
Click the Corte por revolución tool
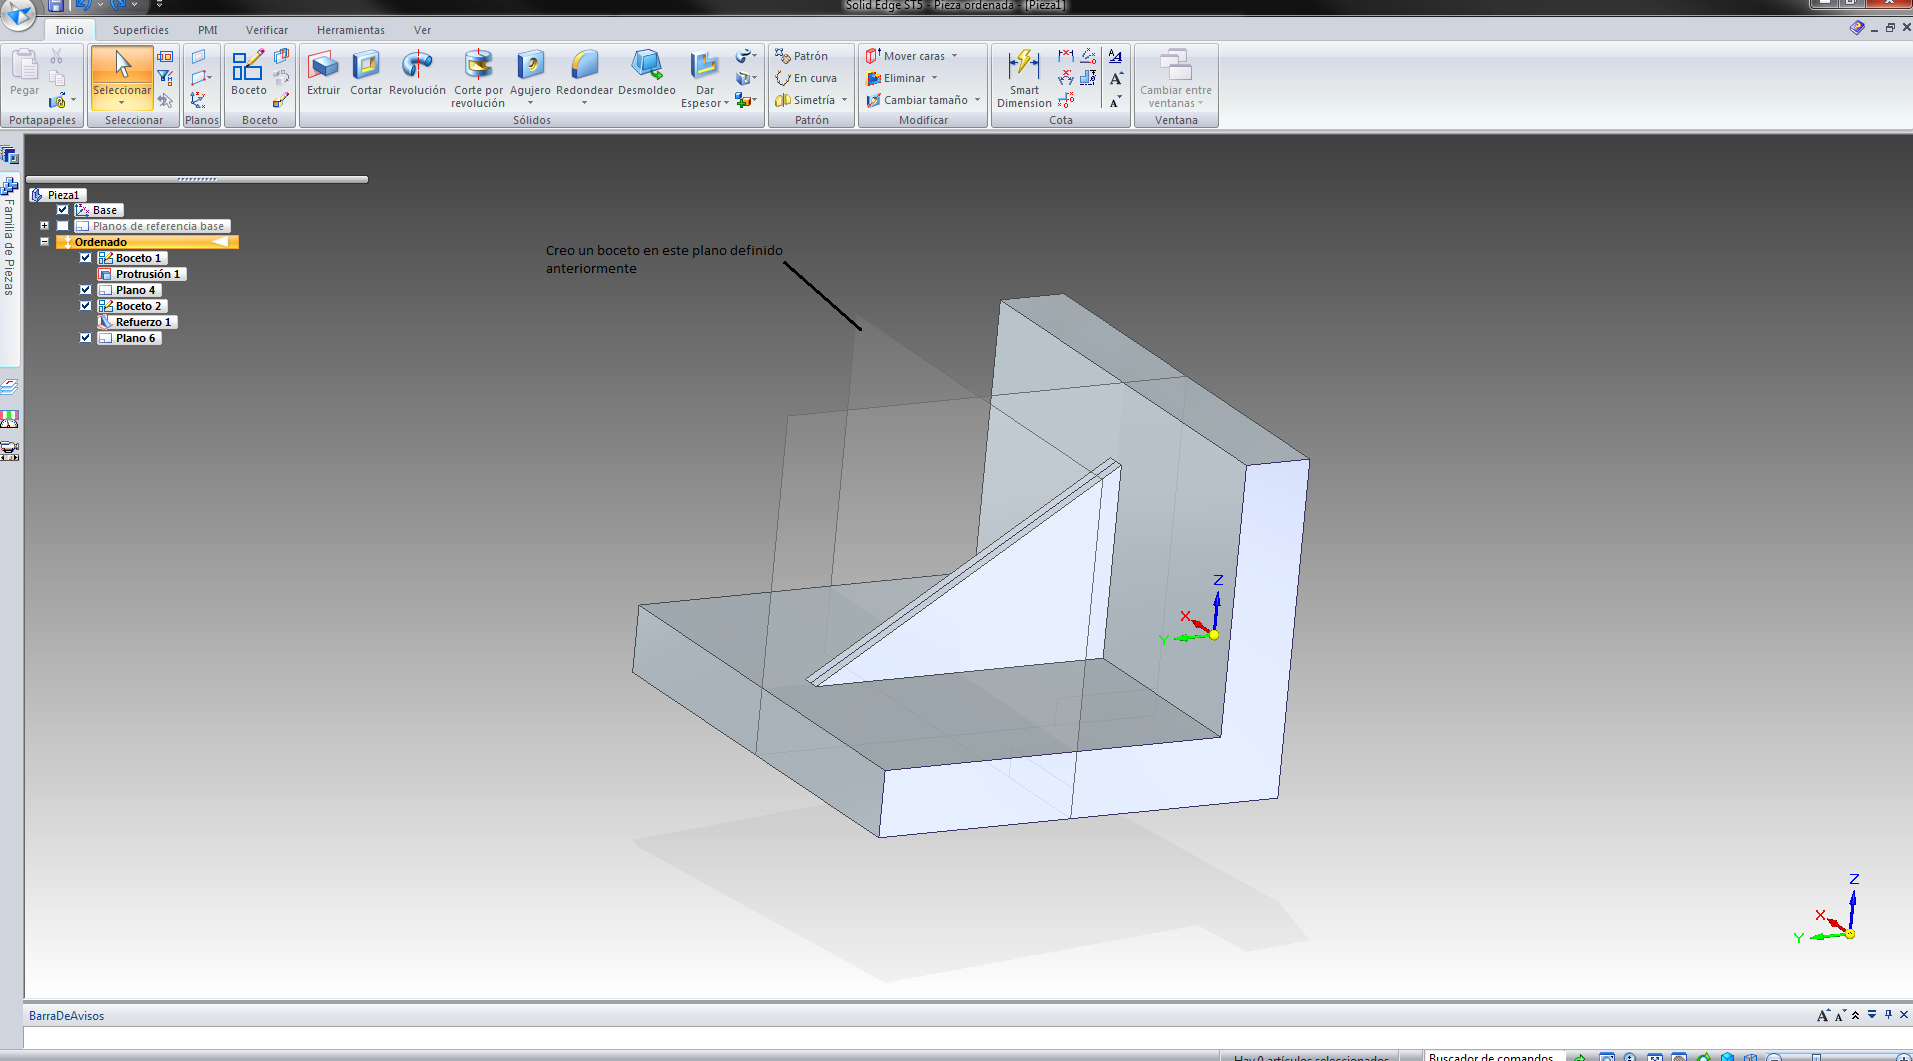[x=478, y=78]
